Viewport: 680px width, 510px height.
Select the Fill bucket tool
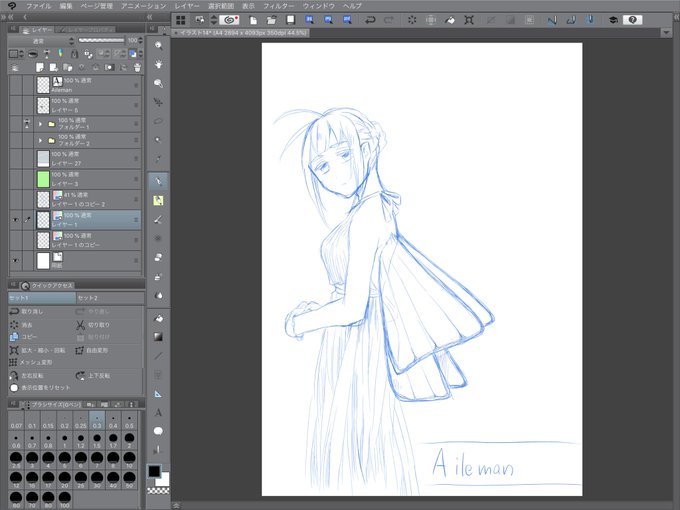(158, 318)
